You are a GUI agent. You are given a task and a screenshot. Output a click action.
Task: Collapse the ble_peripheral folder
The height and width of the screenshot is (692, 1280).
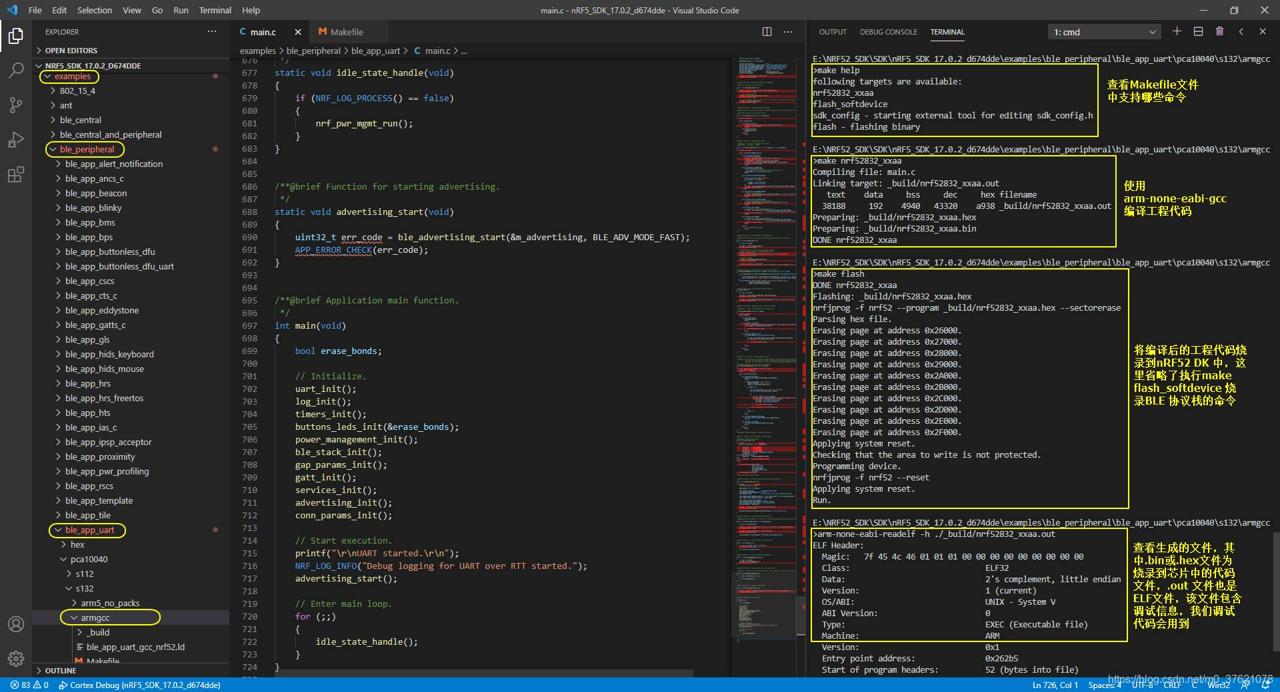tap(131, 149)
